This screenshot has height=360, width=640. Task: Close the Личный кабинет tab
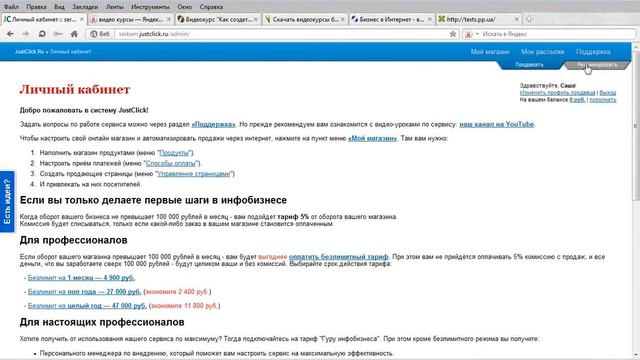tap(82, 19)
